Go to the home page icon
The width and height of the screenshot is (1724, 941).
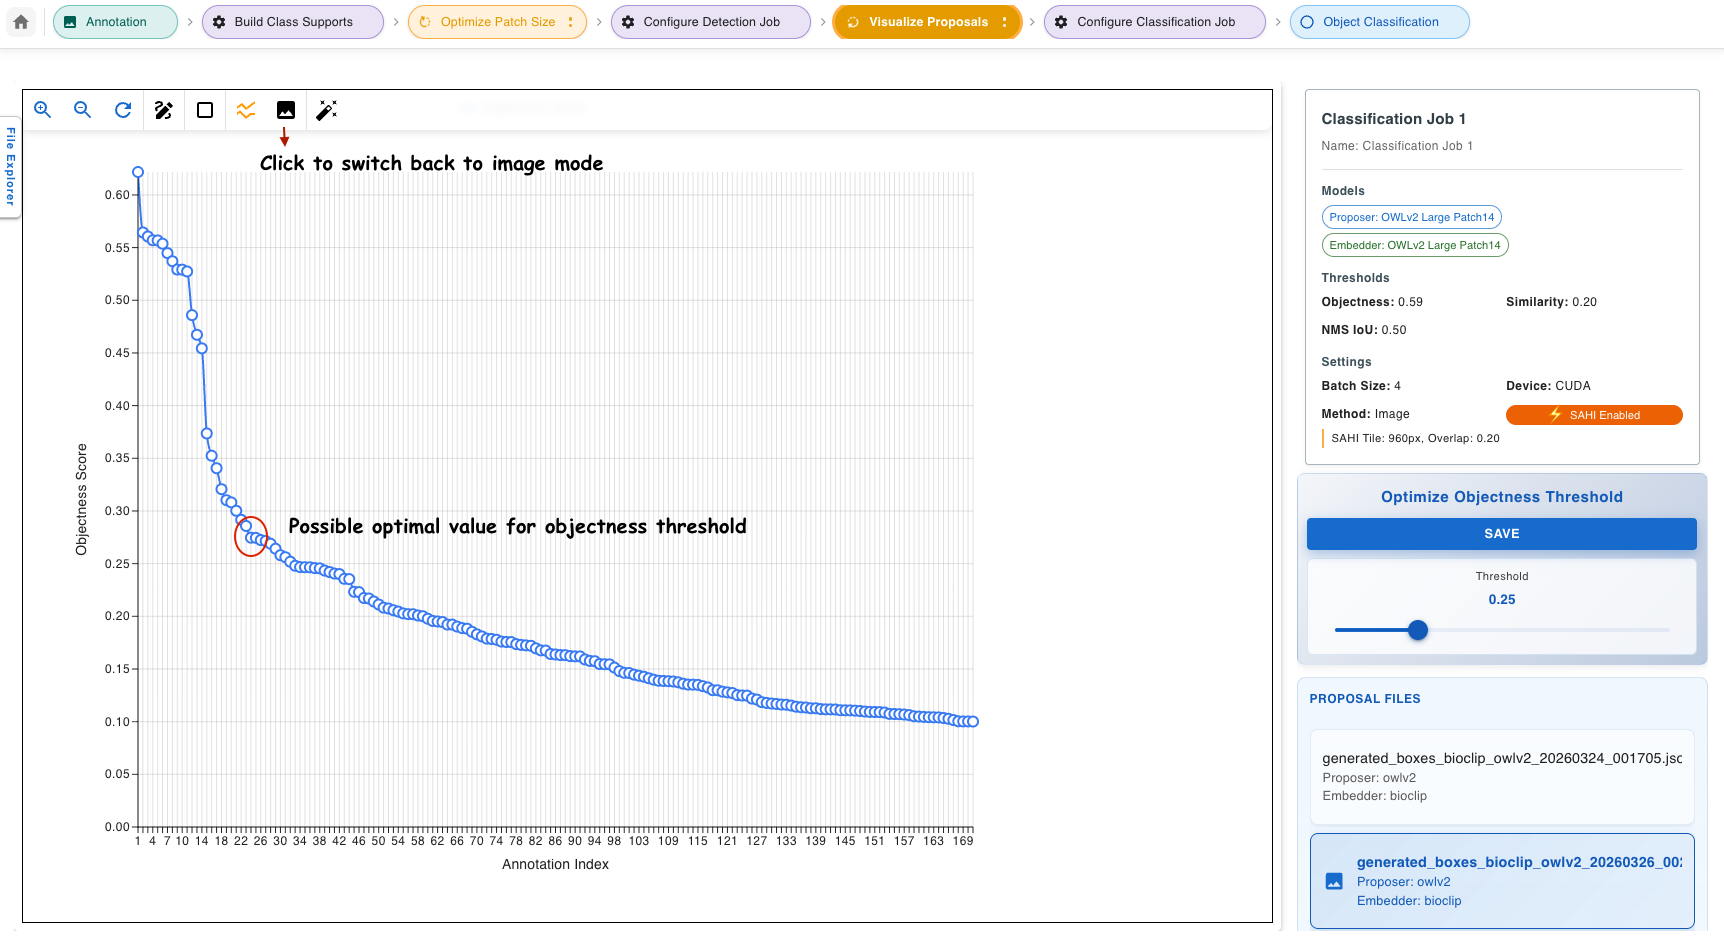pos(21,22)
